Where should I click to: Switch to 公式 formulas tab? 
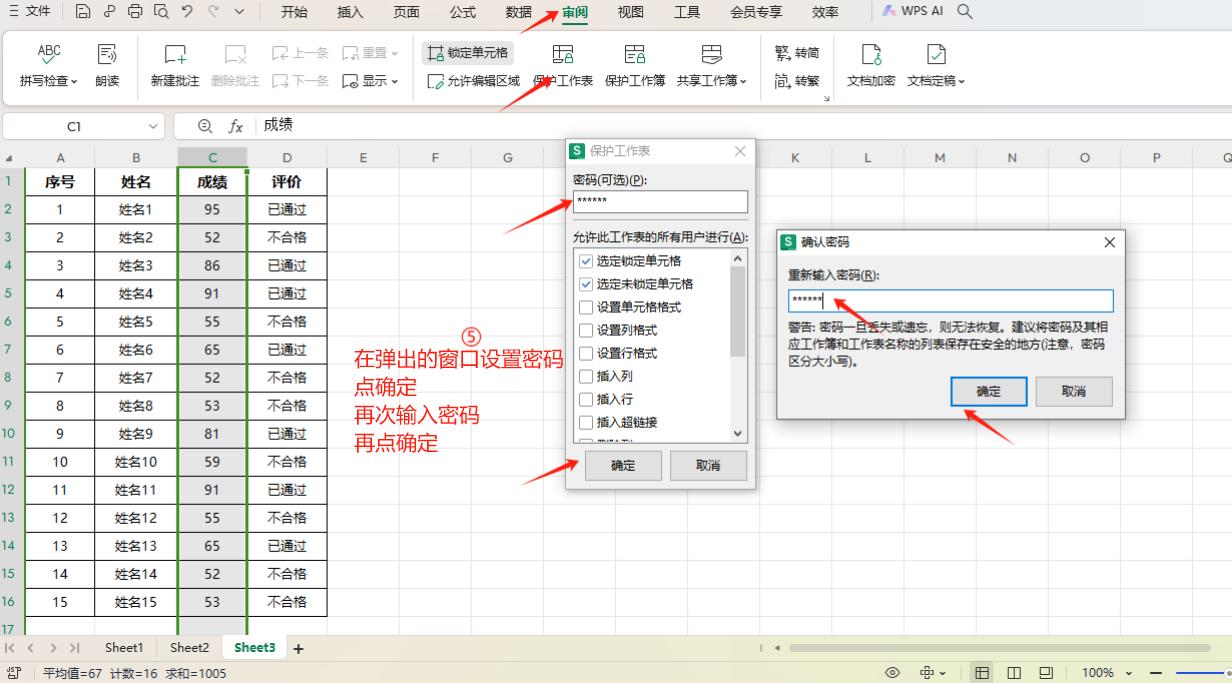click(463, 12)
